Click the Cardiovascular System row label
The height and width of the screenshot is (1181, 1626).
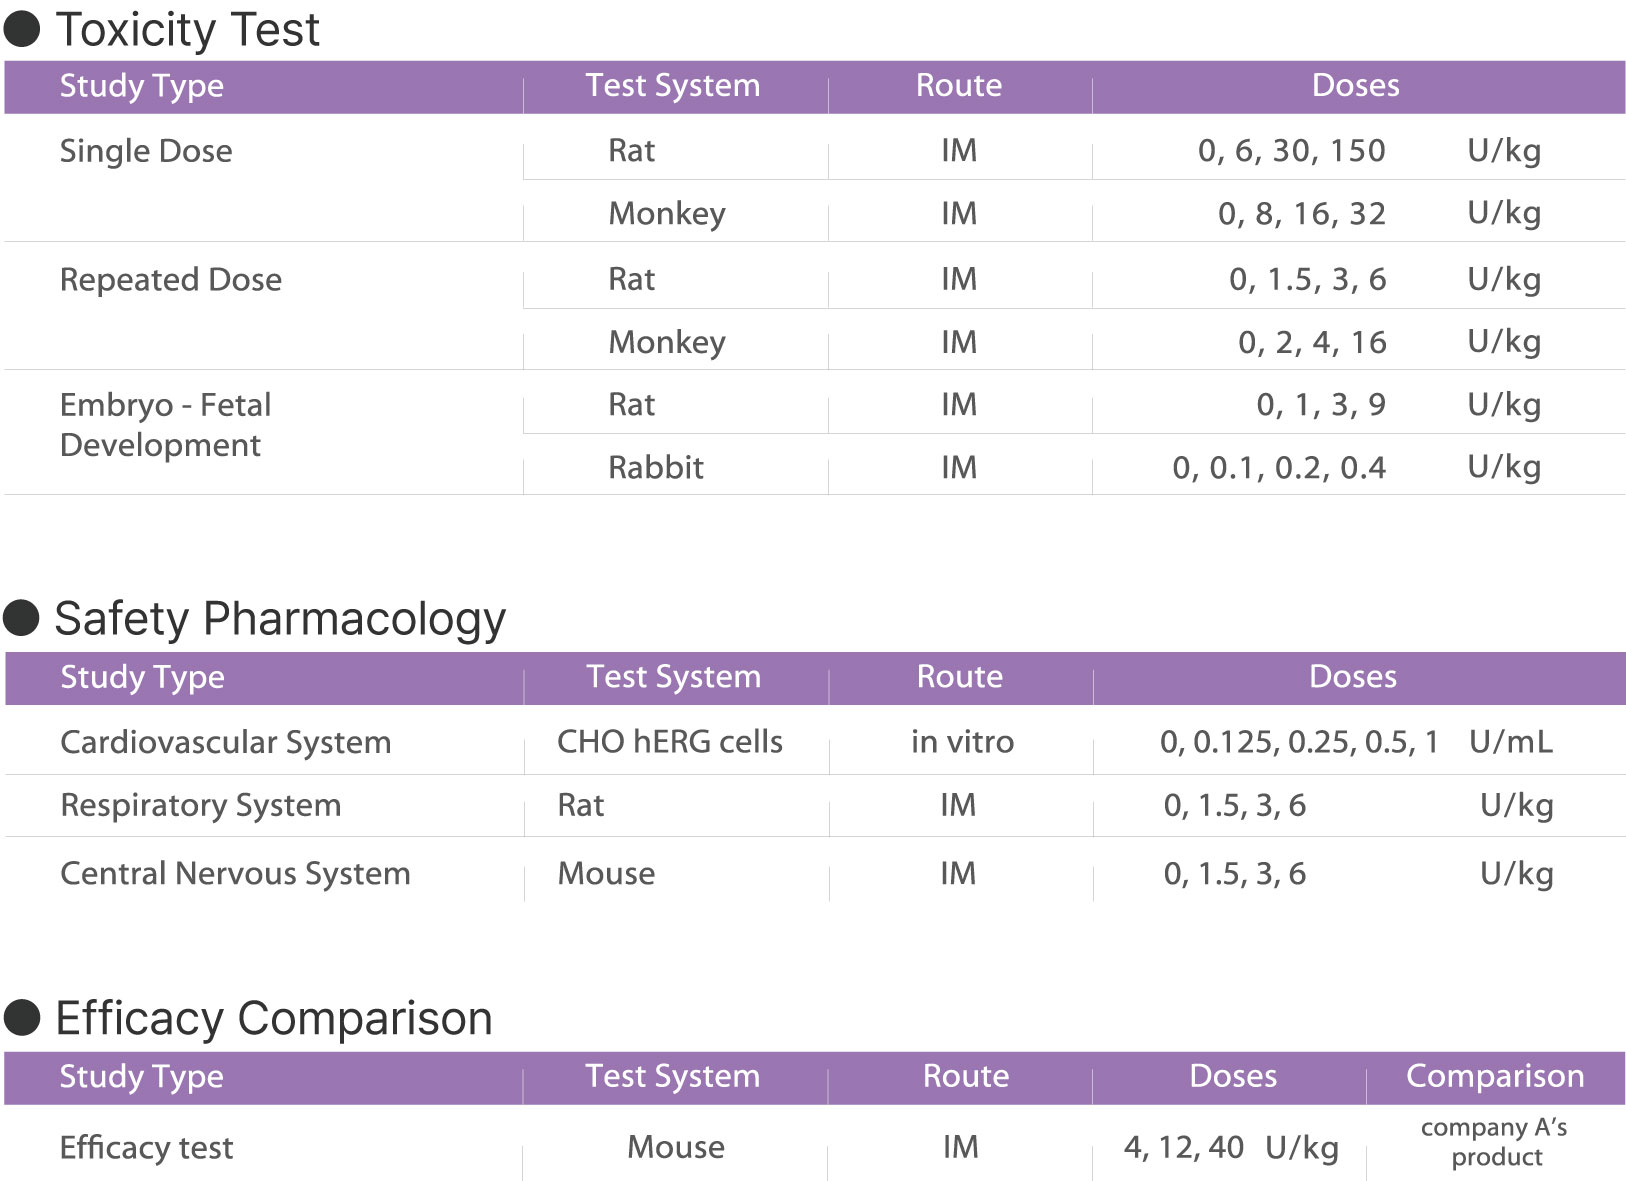point(226,743)
